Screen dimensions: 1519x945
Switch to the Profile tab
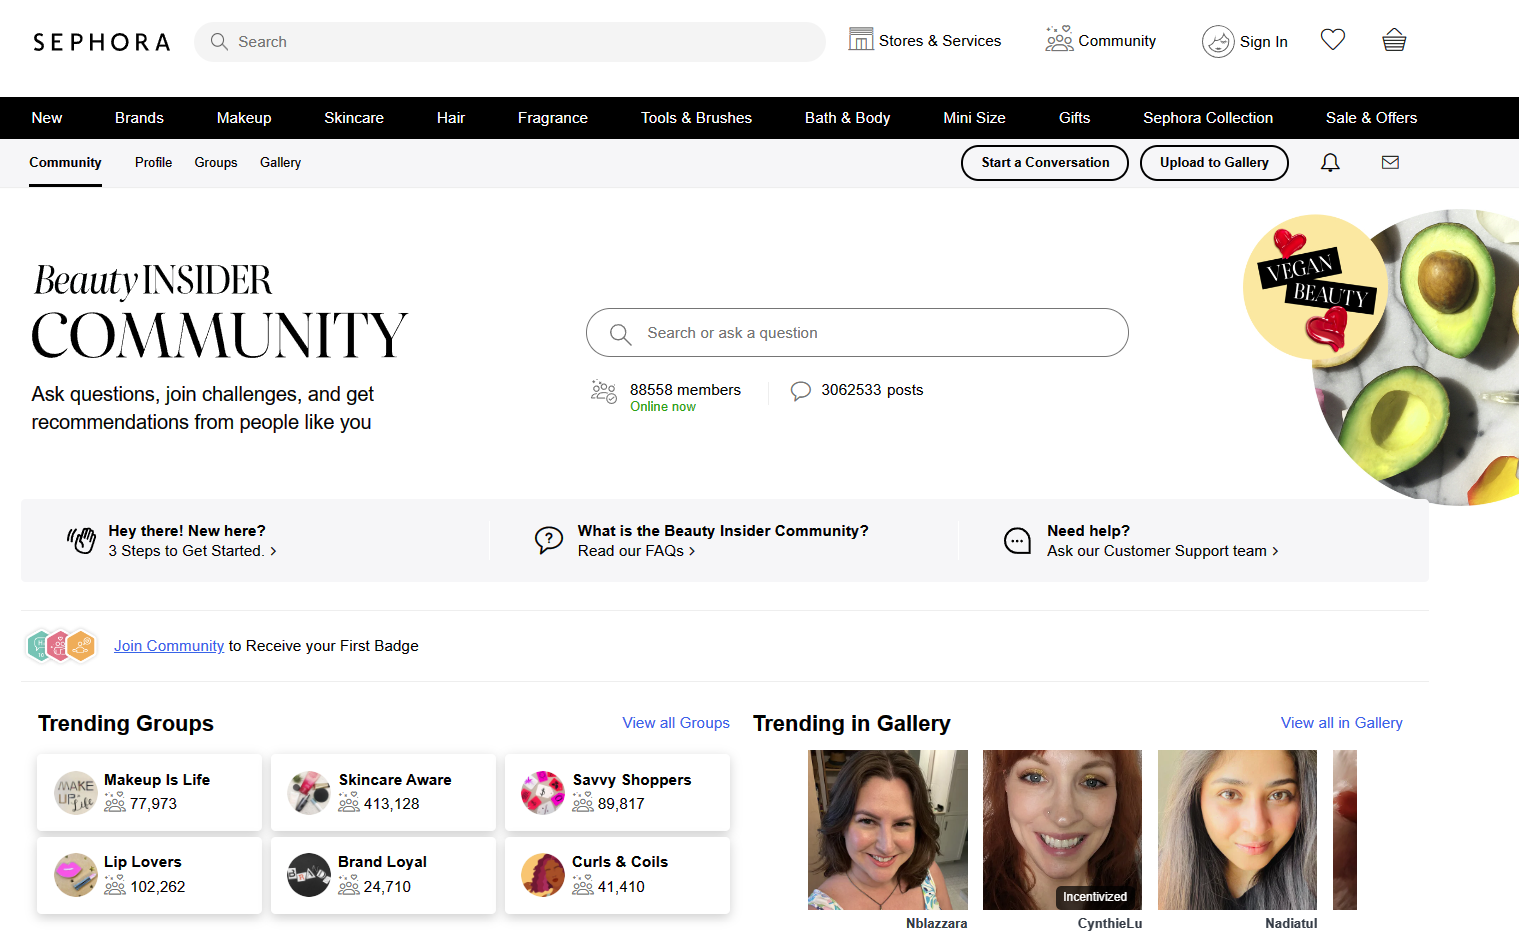click(153, 162)
